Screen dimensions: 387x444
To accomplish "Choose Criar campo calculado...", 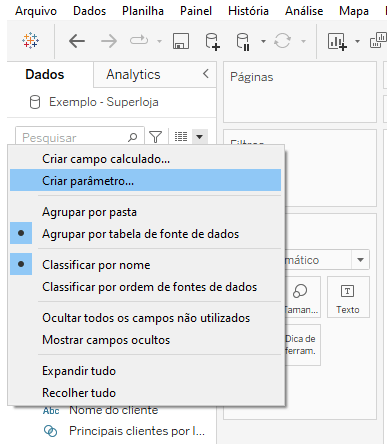I will [145, 159].
